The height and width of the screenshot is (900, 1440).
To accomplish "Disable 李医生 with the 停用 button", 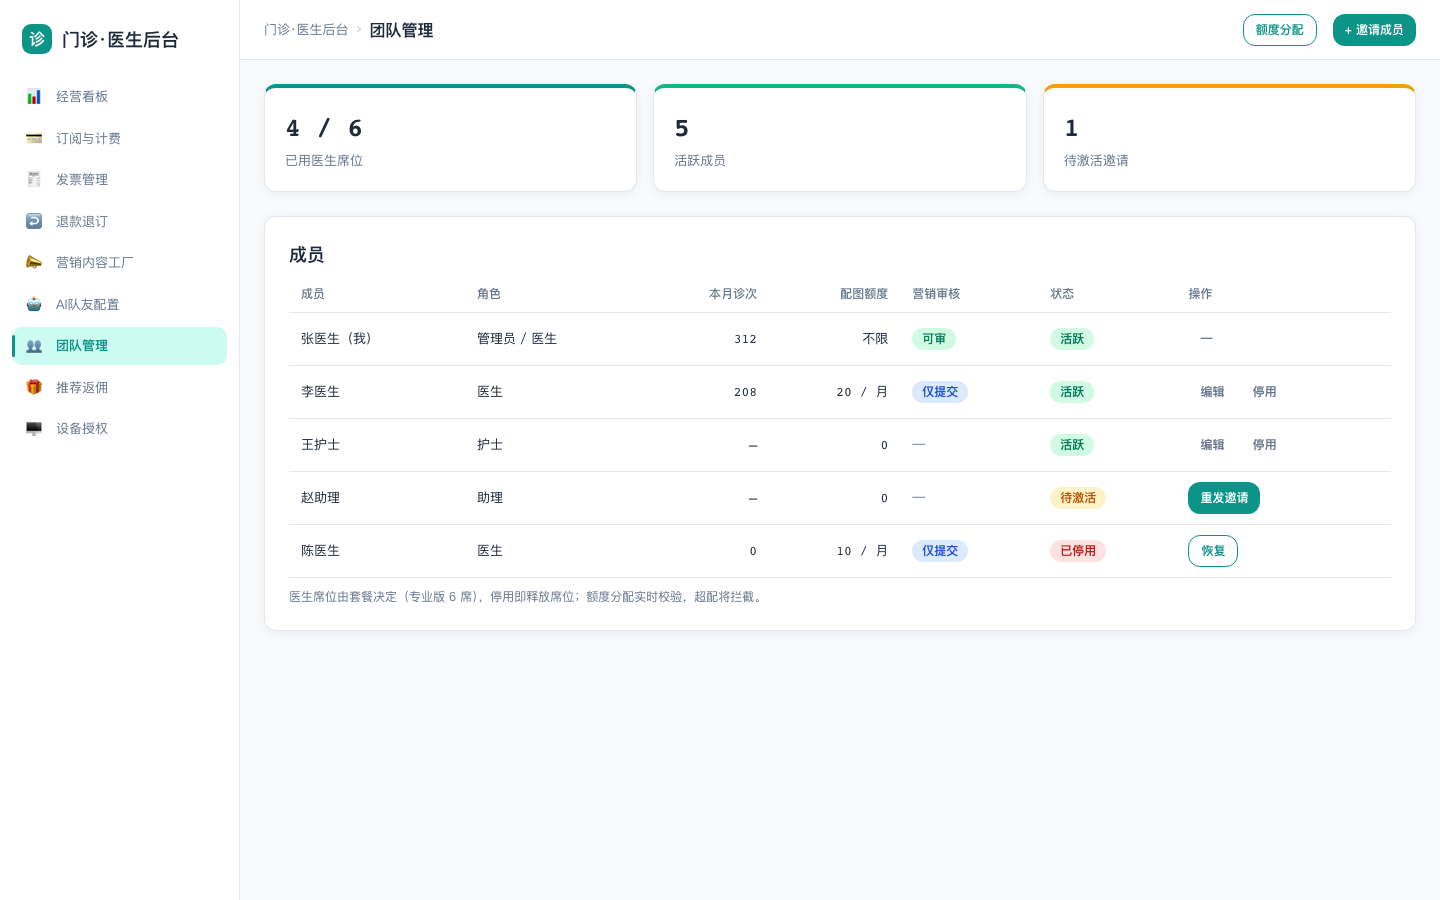I will [x=1265, y=392].
